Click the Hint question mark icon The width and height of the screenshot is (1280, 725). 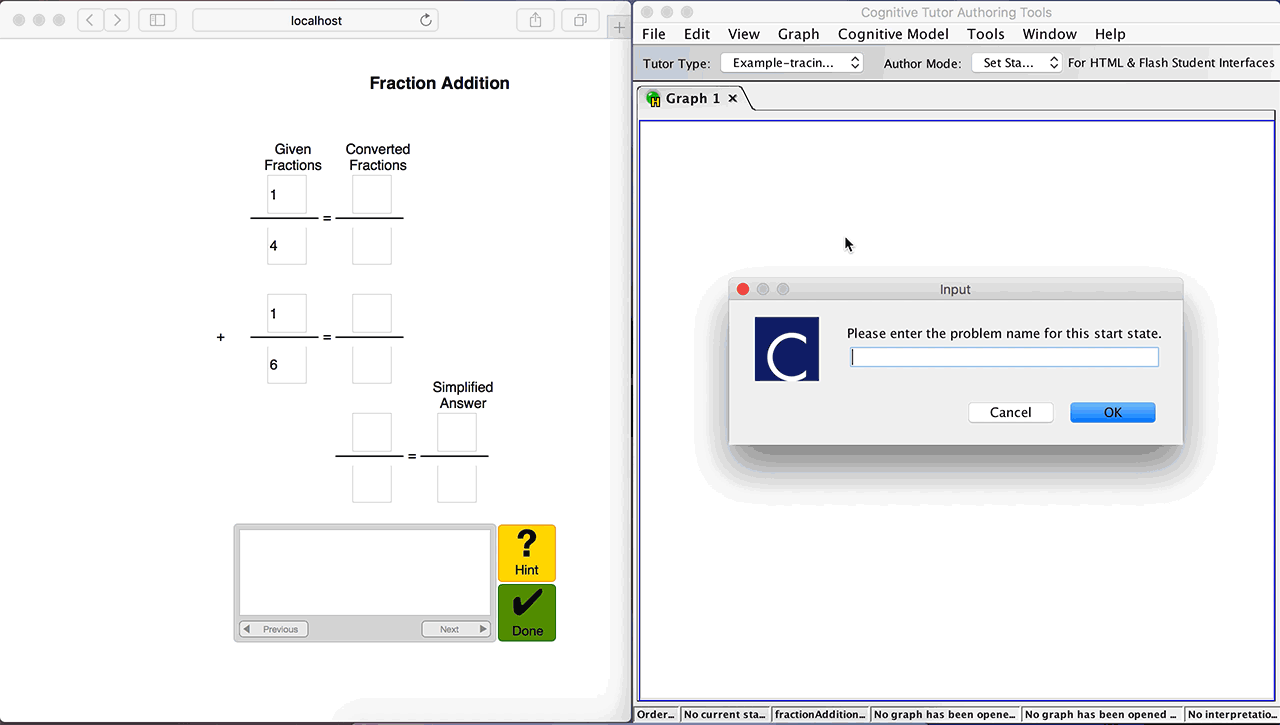526,545
